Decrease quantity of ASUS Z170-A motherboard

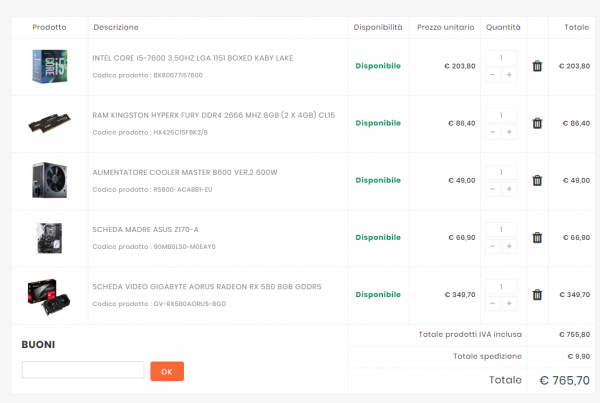point(492,246)
